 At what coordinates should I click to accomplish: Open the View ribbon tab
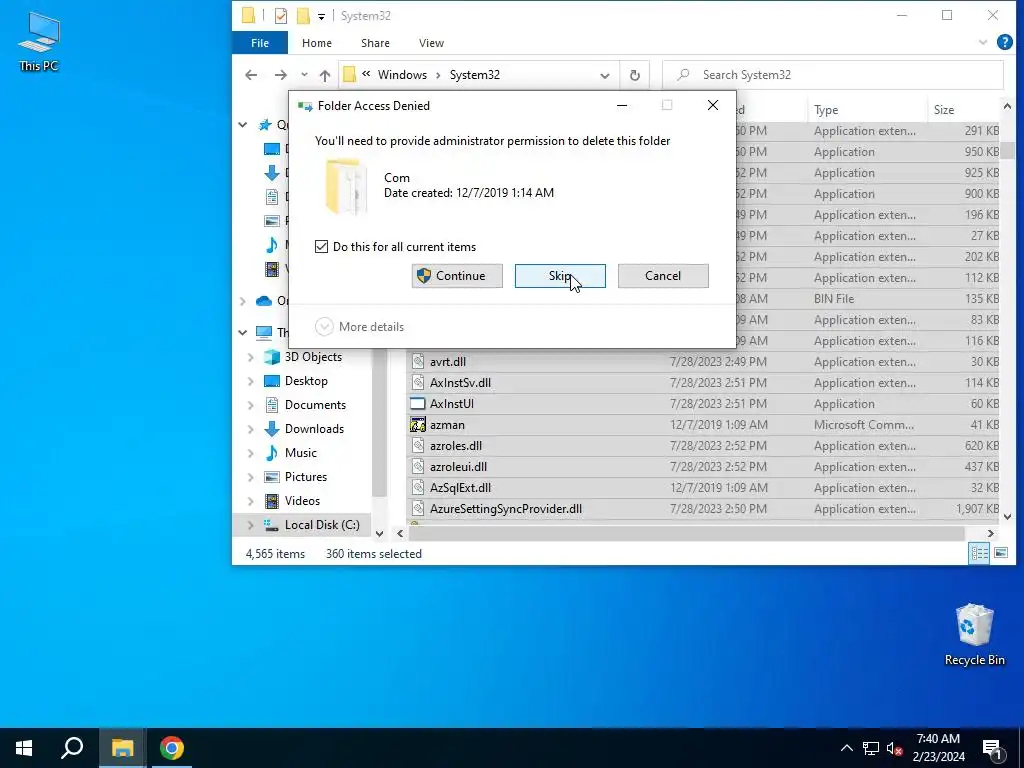pyautogui.click(x=431, y=43)
